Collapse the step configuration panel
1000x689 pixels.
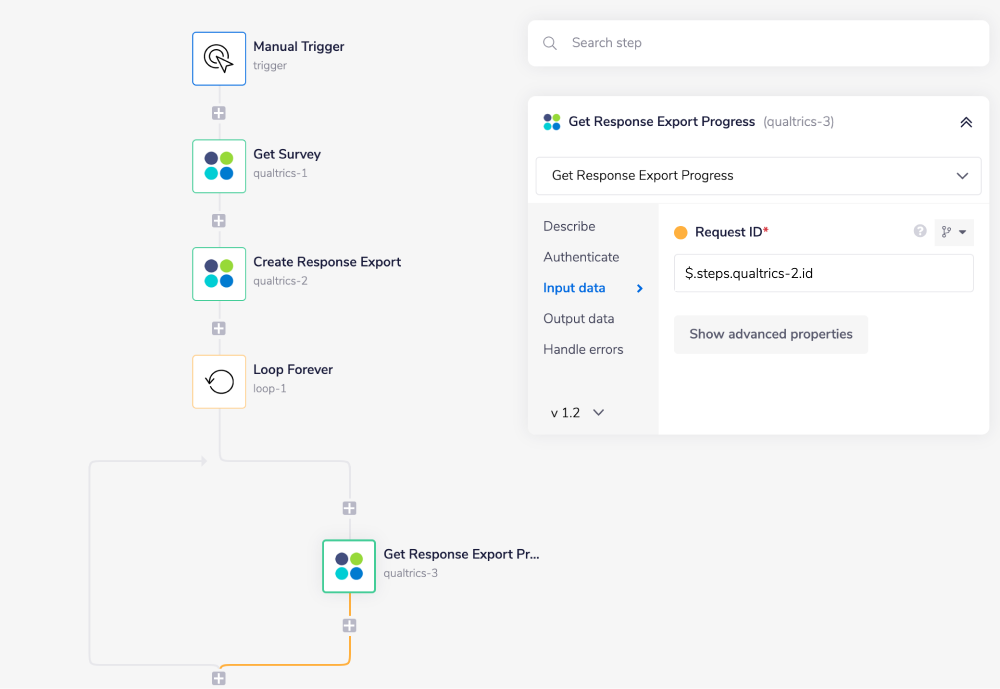tap(966, 121)
